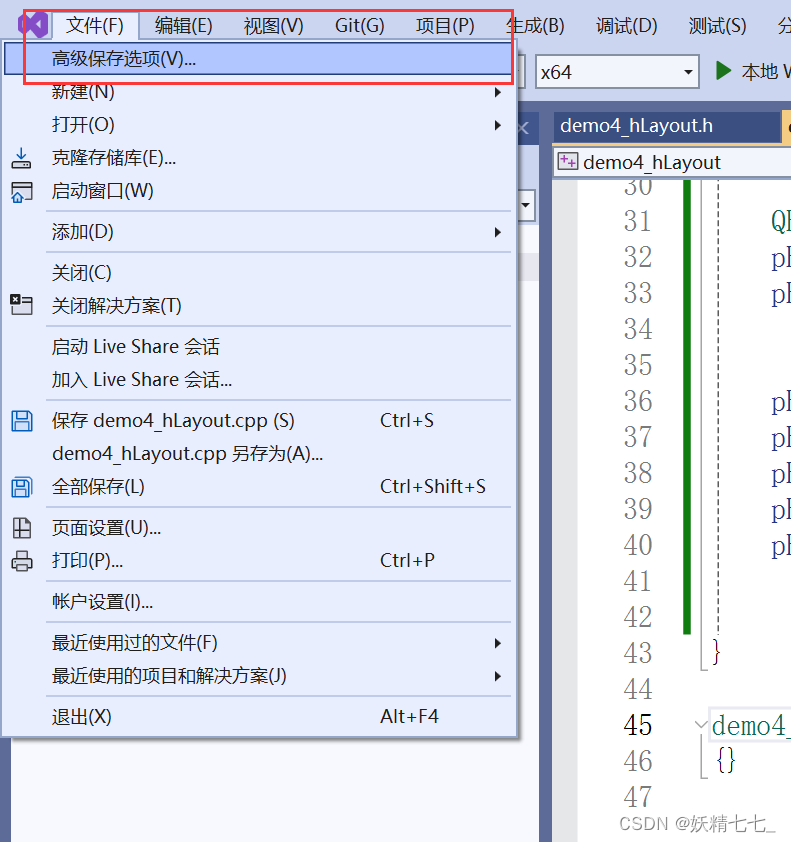The image size is (791, 842).
Task: Open the x64 platform dropdown
Action: tap(617, 71)
